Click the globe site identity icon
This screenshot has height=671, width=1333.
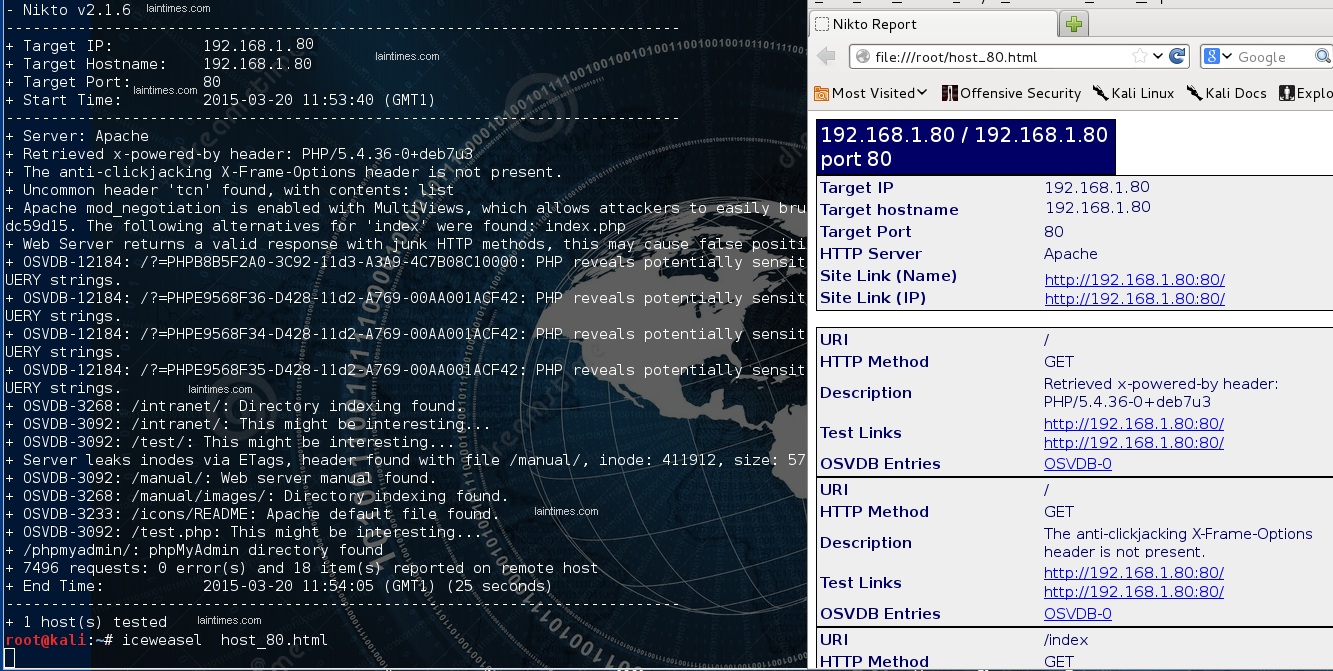click(862, 57)
